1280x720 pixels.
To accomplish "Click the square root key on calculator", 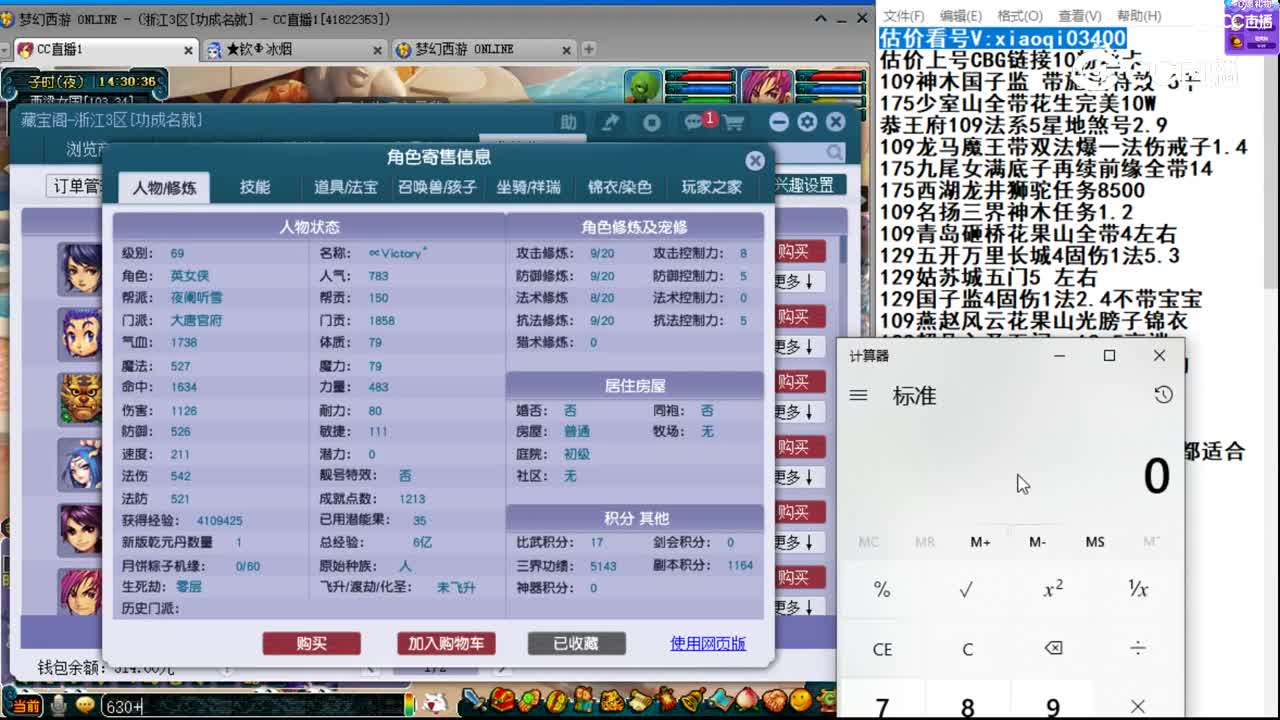I will (x=966, y=590).
